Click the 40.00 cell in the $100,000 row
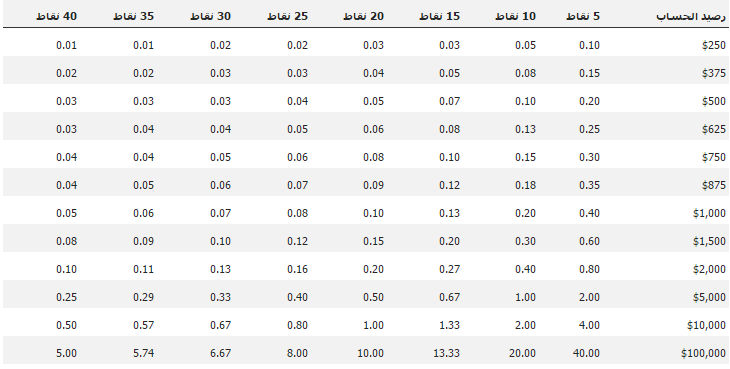 [x=586, y=353]
